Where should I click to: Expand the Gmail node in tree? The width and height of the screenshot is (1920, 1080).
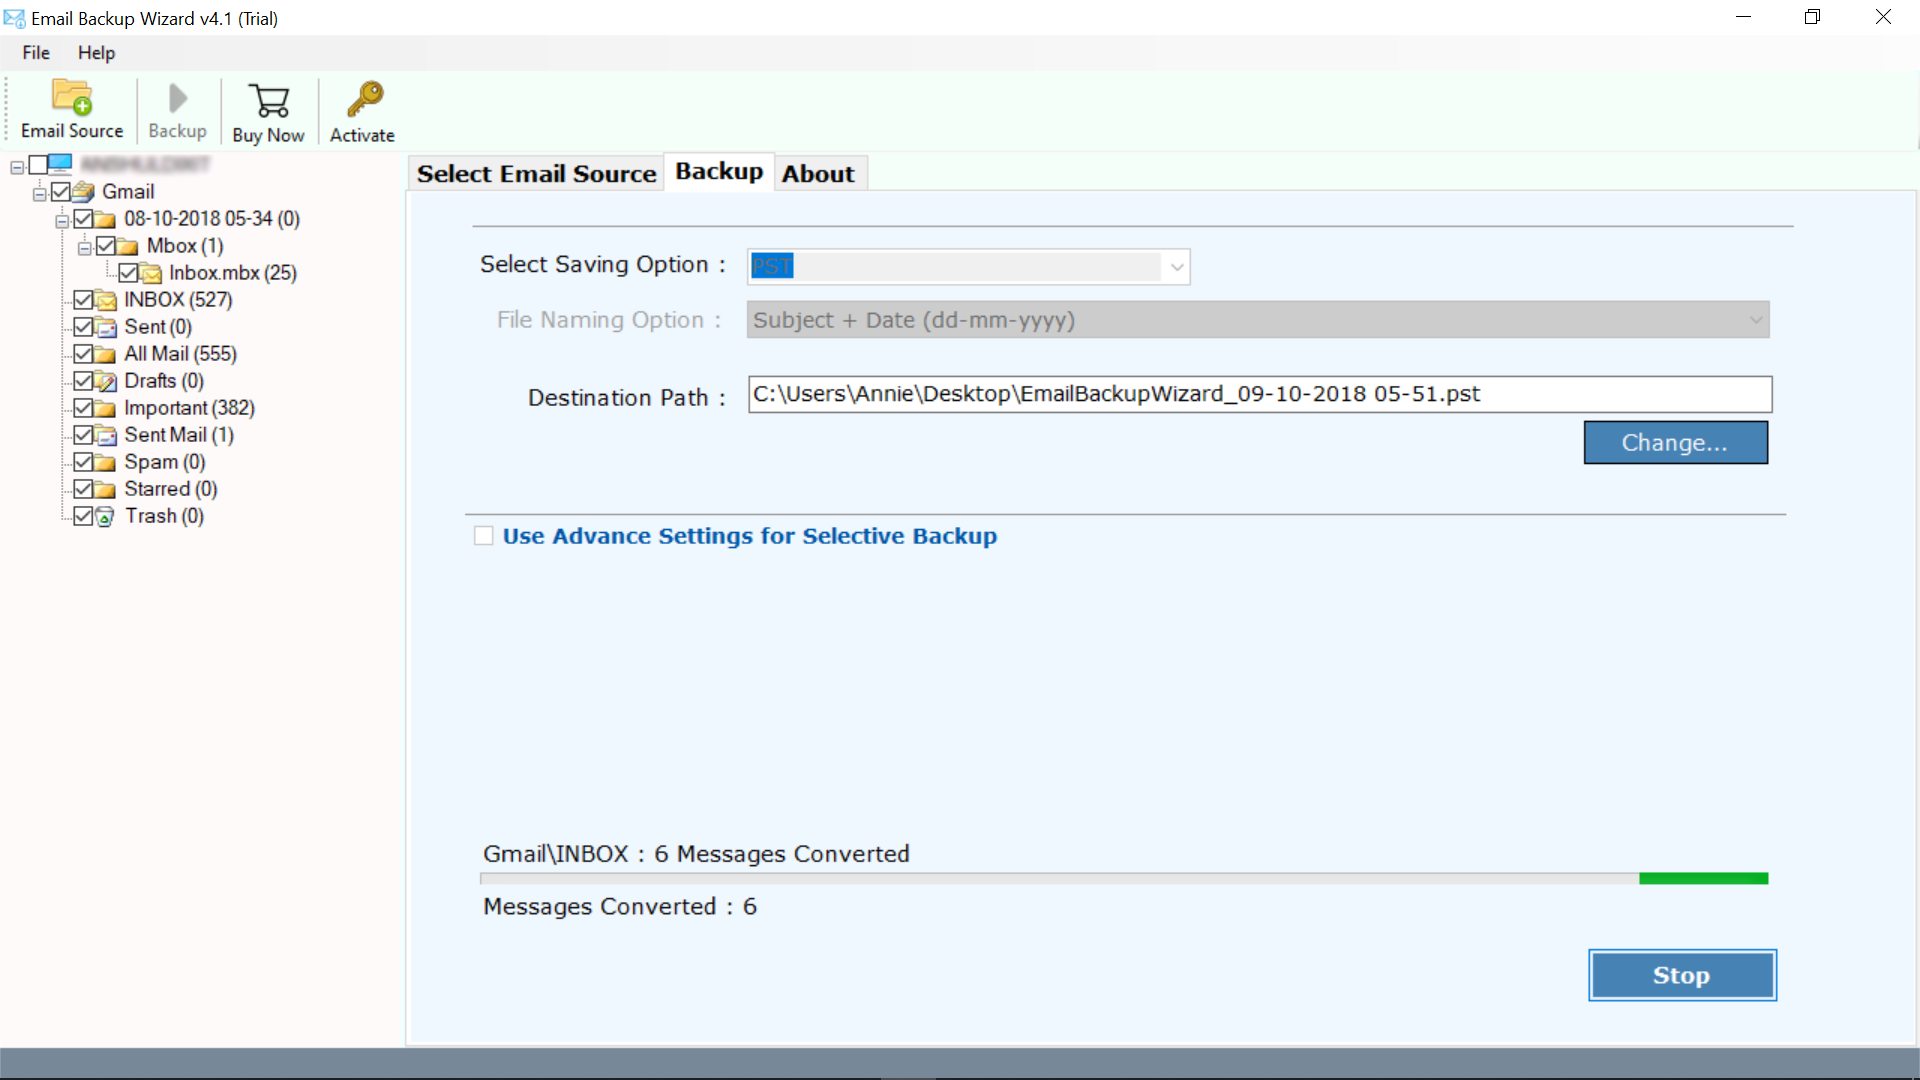40,191
